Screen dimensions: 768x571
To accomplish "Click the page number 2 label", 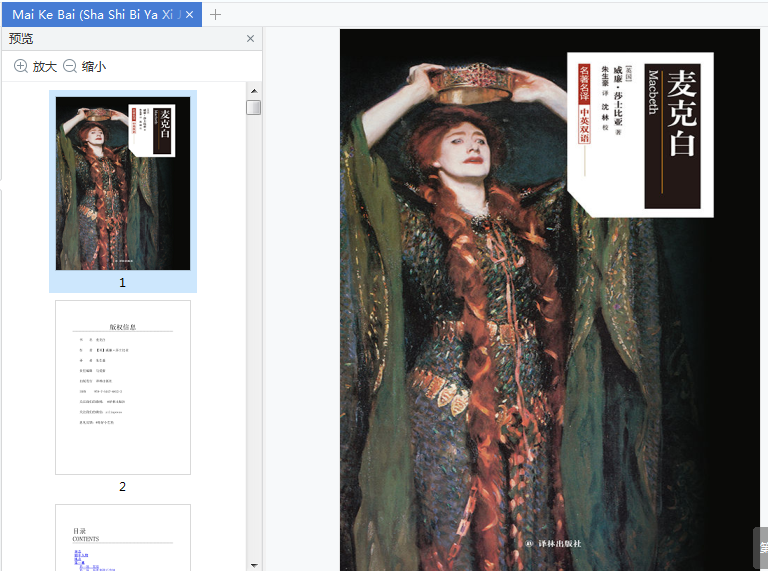I will click(123, 487).
